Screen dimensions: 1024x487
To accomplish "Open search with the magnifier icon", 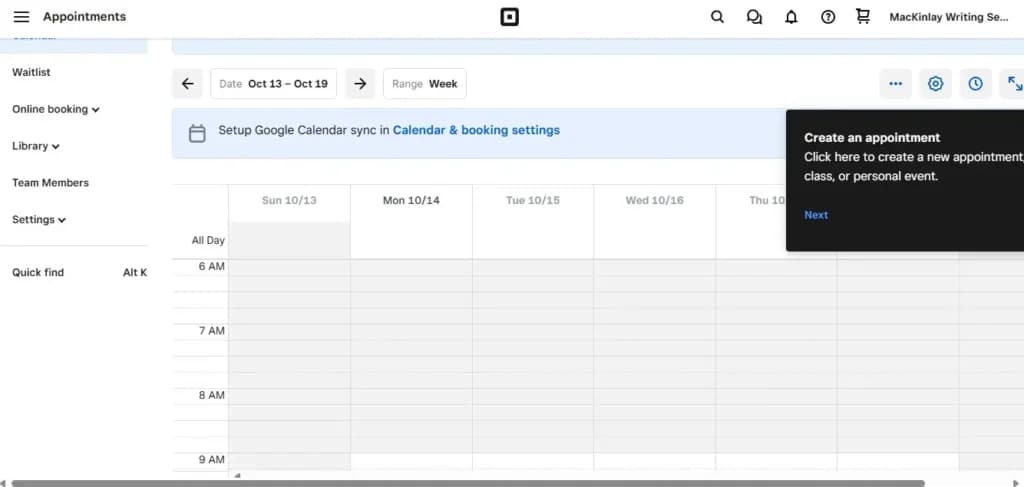I will click(717, 18).
